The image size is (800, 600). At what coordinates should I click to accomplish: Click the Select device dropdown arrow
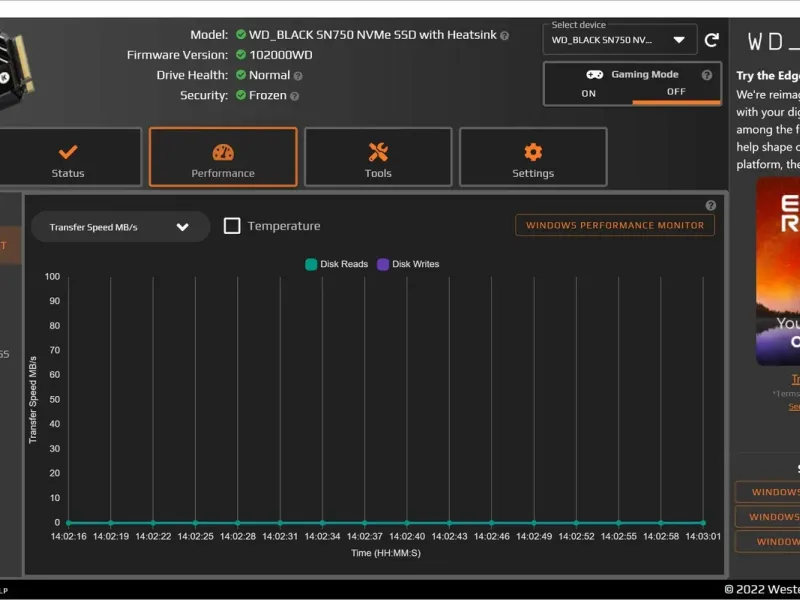pos(679,40)
